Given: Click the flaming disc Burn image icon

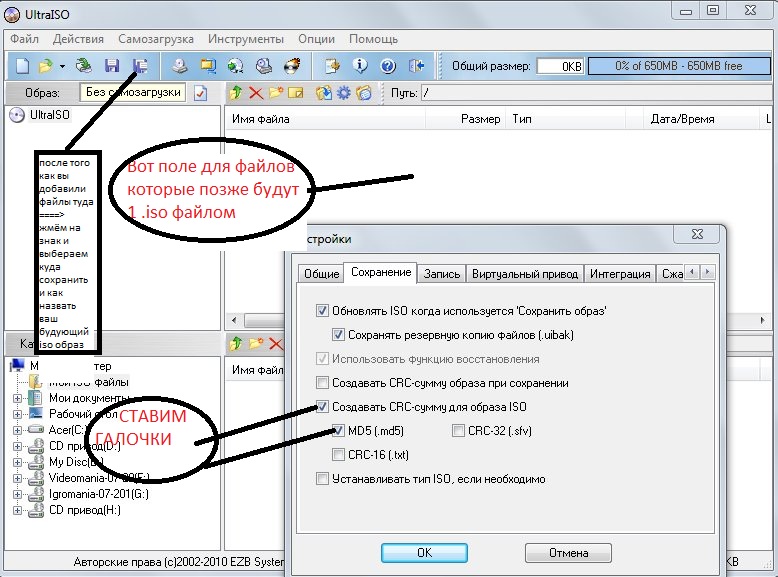Looking at the screenshot, I should (292, 65).
